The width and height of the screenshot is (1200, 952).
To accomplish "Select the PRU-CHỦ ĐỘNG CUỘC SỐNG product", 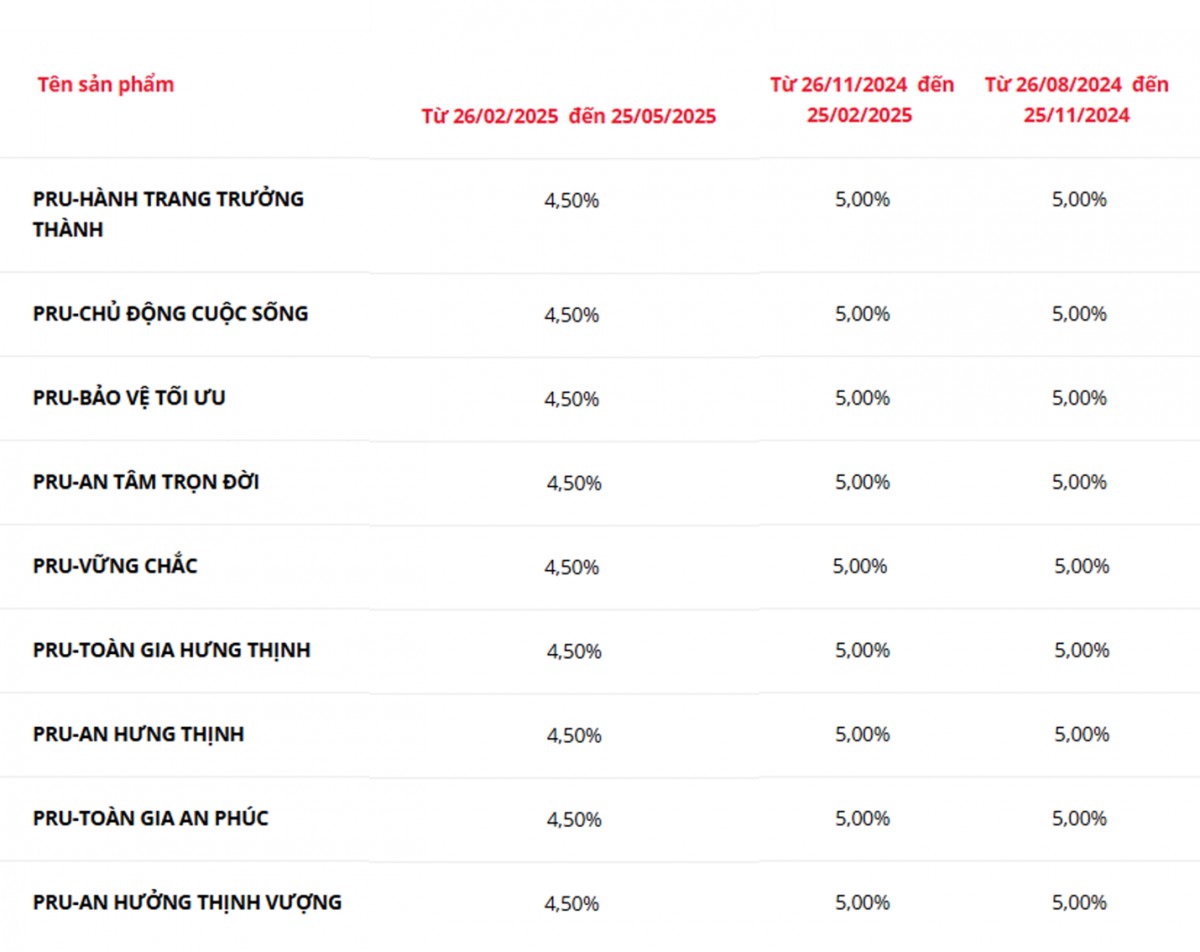I will pyautogui.click(x=170, y=314).
